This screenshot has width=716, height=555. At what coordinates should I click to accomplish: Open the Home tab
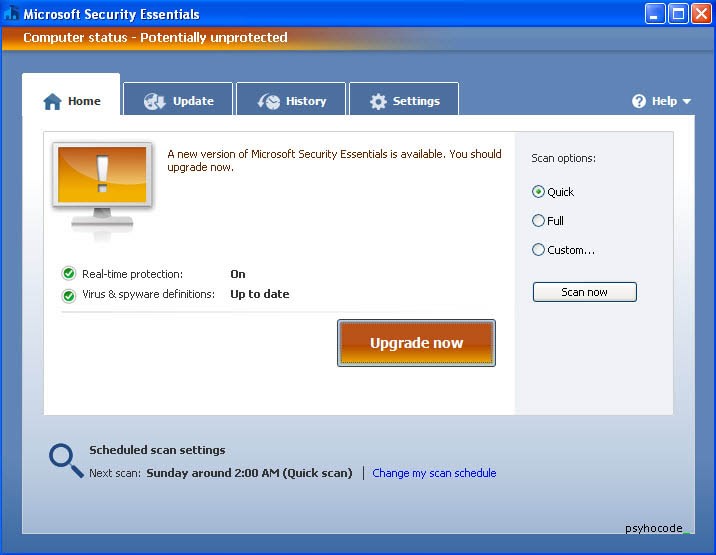click(x=71, y=95)
